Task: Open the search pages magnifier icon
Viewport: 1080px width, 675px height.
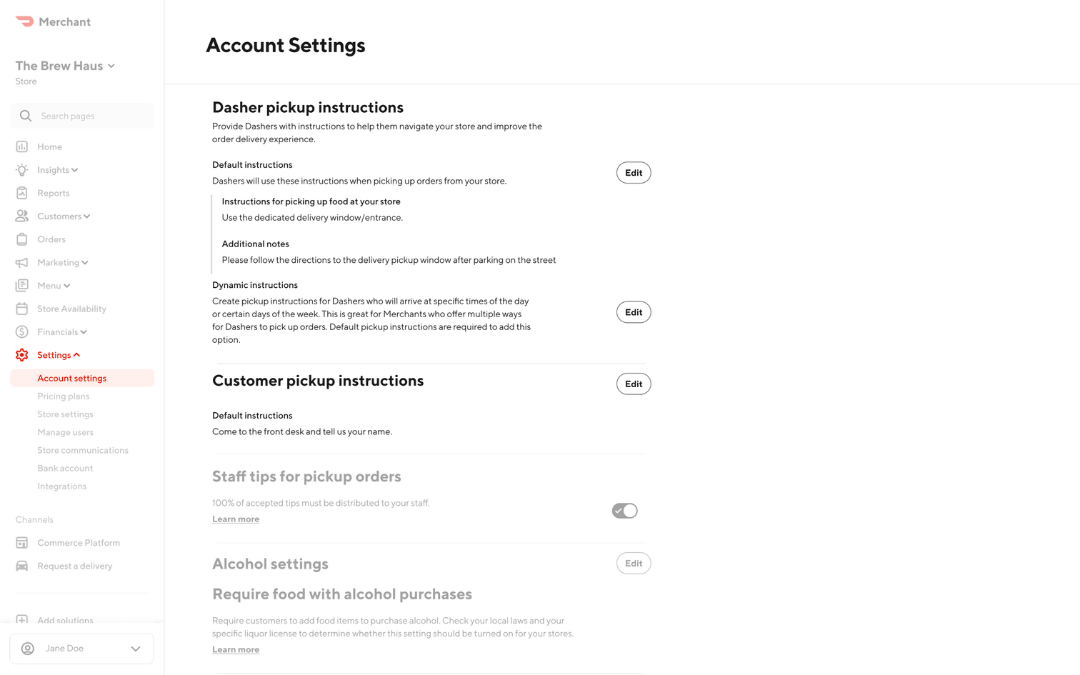Action: (x=25, y=115)
